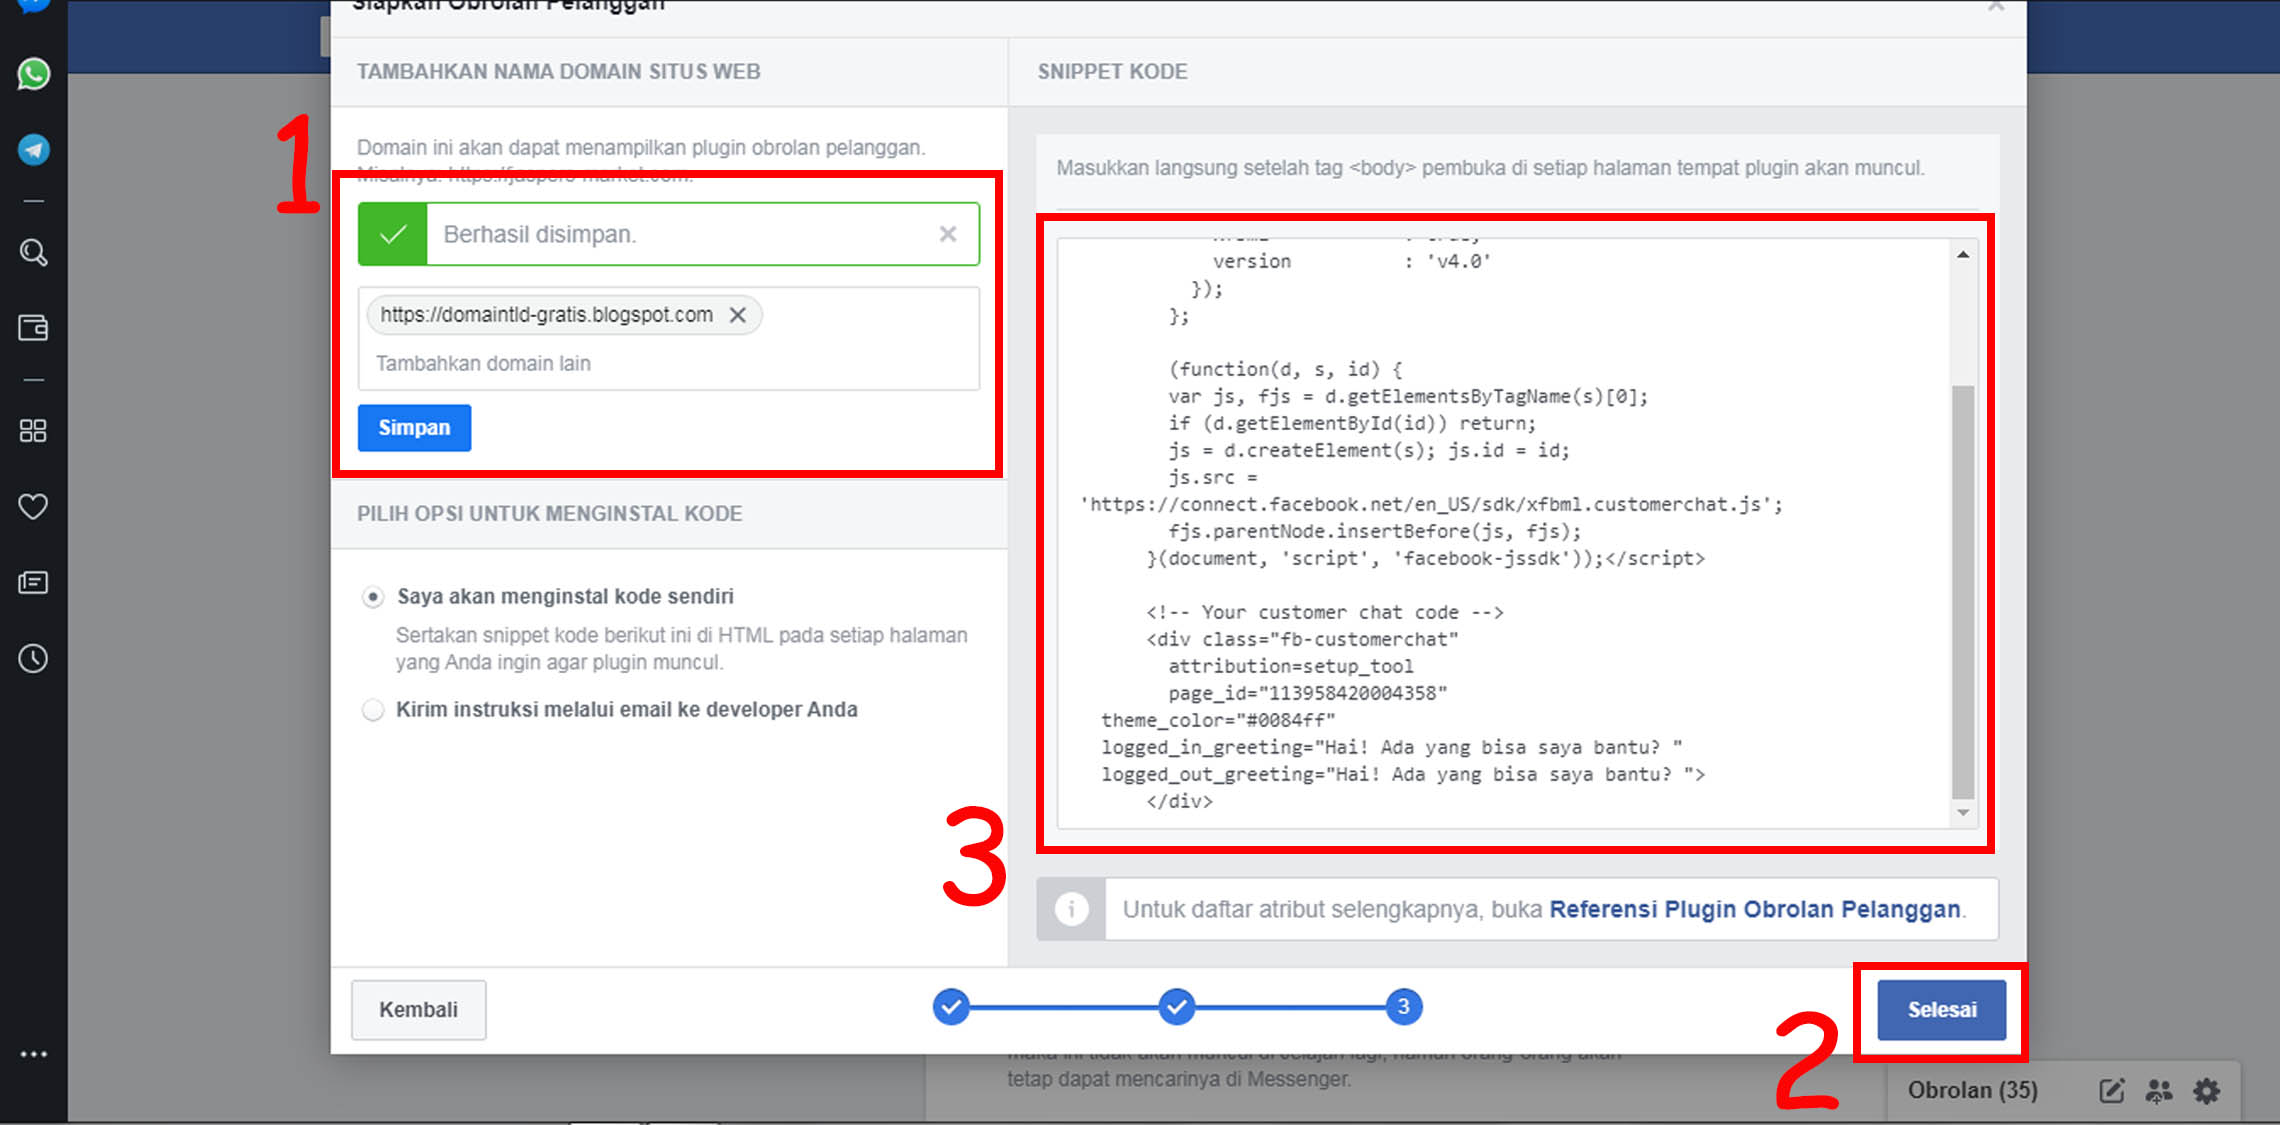Open the history clock icon
The image size is (2280, 1125).
click(x=33, y=658)
